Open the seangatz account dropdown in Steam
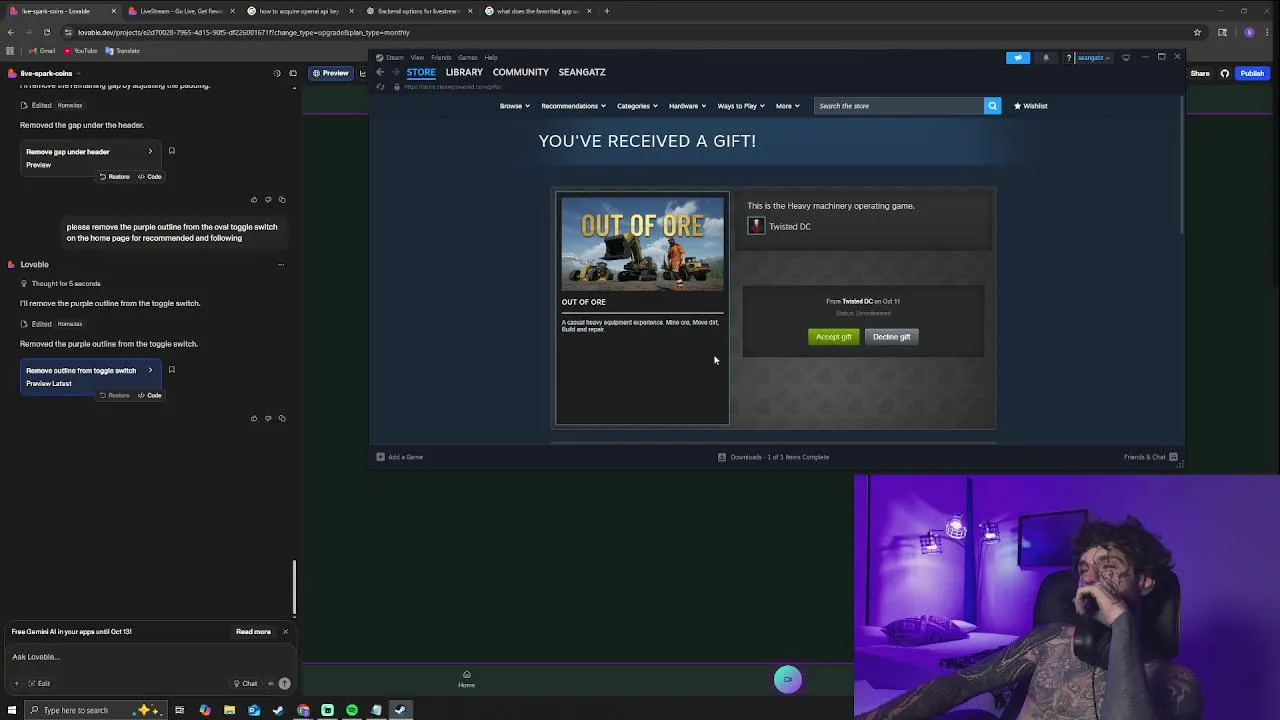1280x720 pixels. [1093, 57]
